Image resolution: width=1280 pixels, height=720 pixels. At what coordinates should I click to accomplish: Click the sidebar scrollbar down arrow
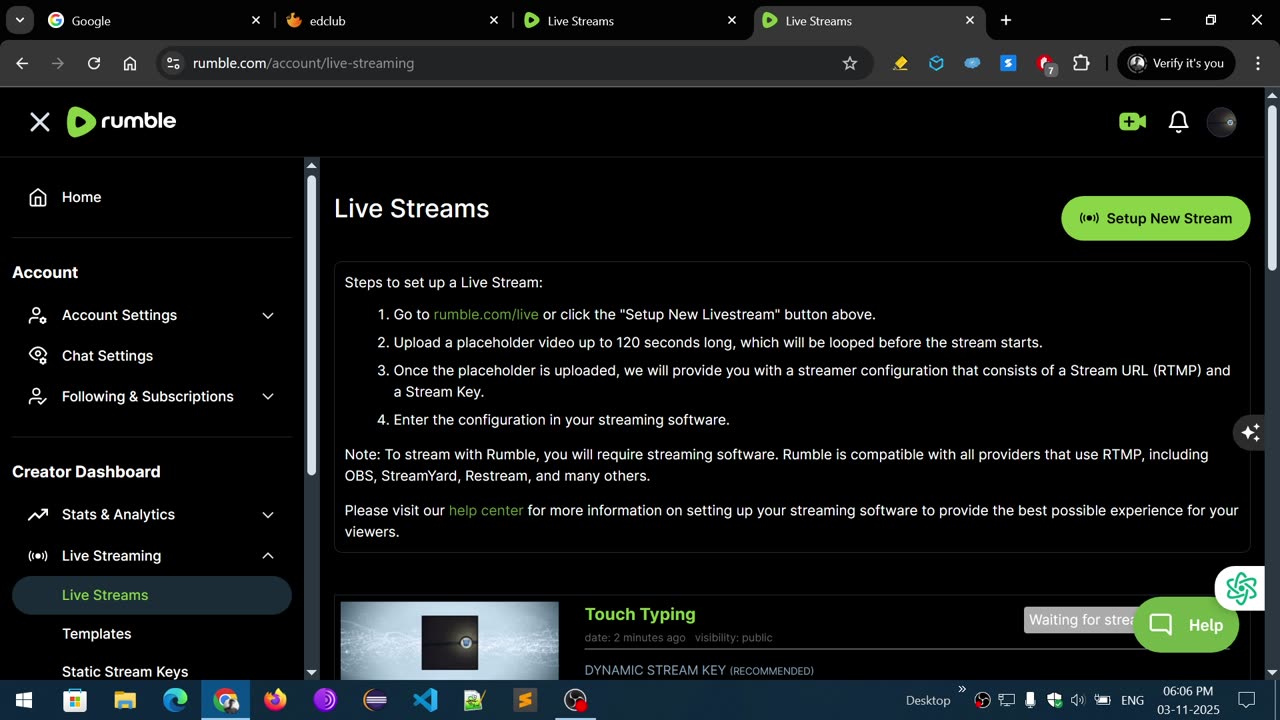click(x=311, y=673)
